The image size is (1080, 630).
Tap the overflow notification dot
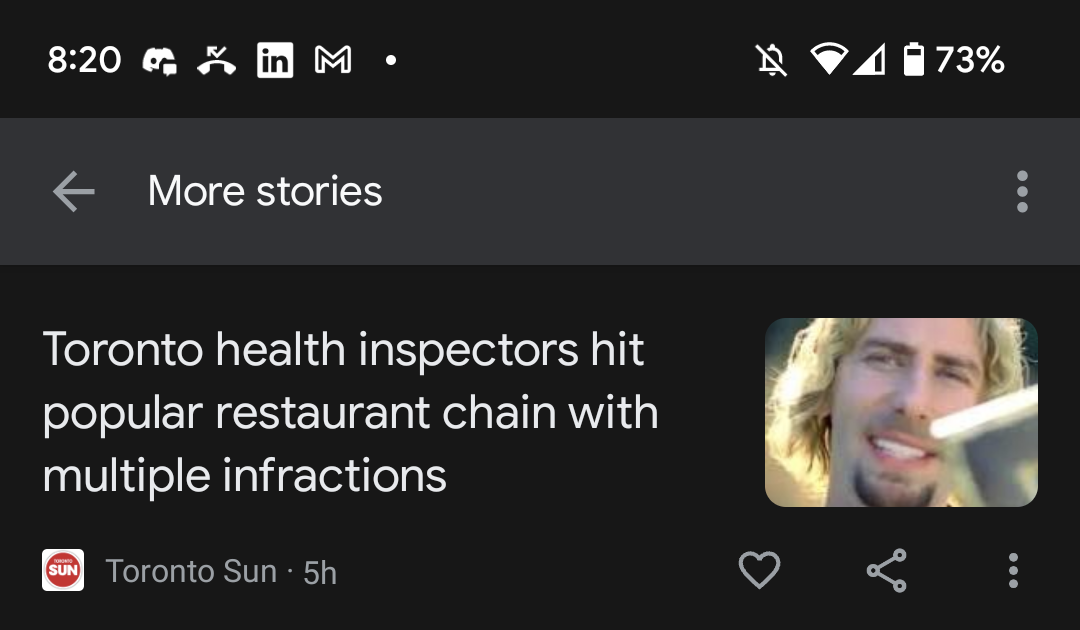[x=390, y=60]
